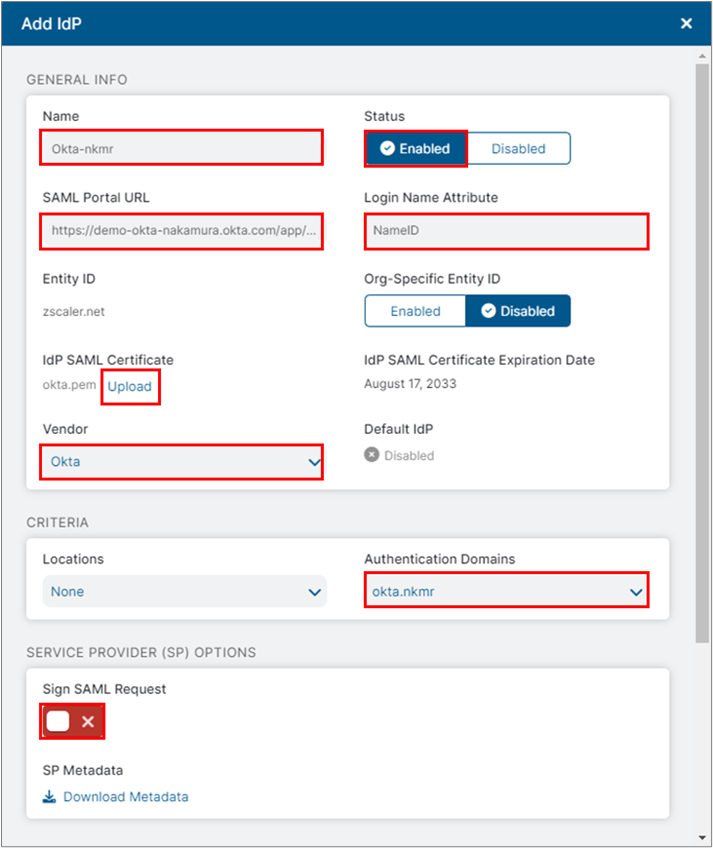Set Status to Enabled
This screenshot has height=848, width=713.
[415, 148]
